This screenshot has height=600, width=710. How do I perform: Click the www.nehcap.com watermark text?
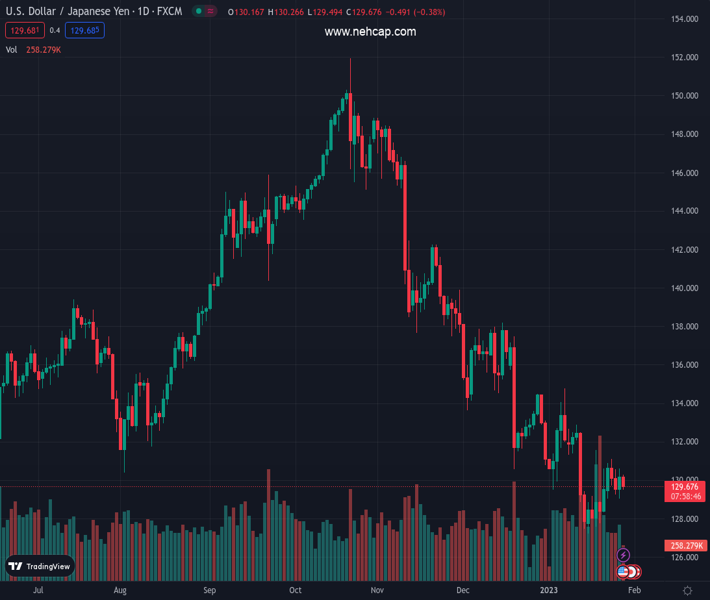370,32
